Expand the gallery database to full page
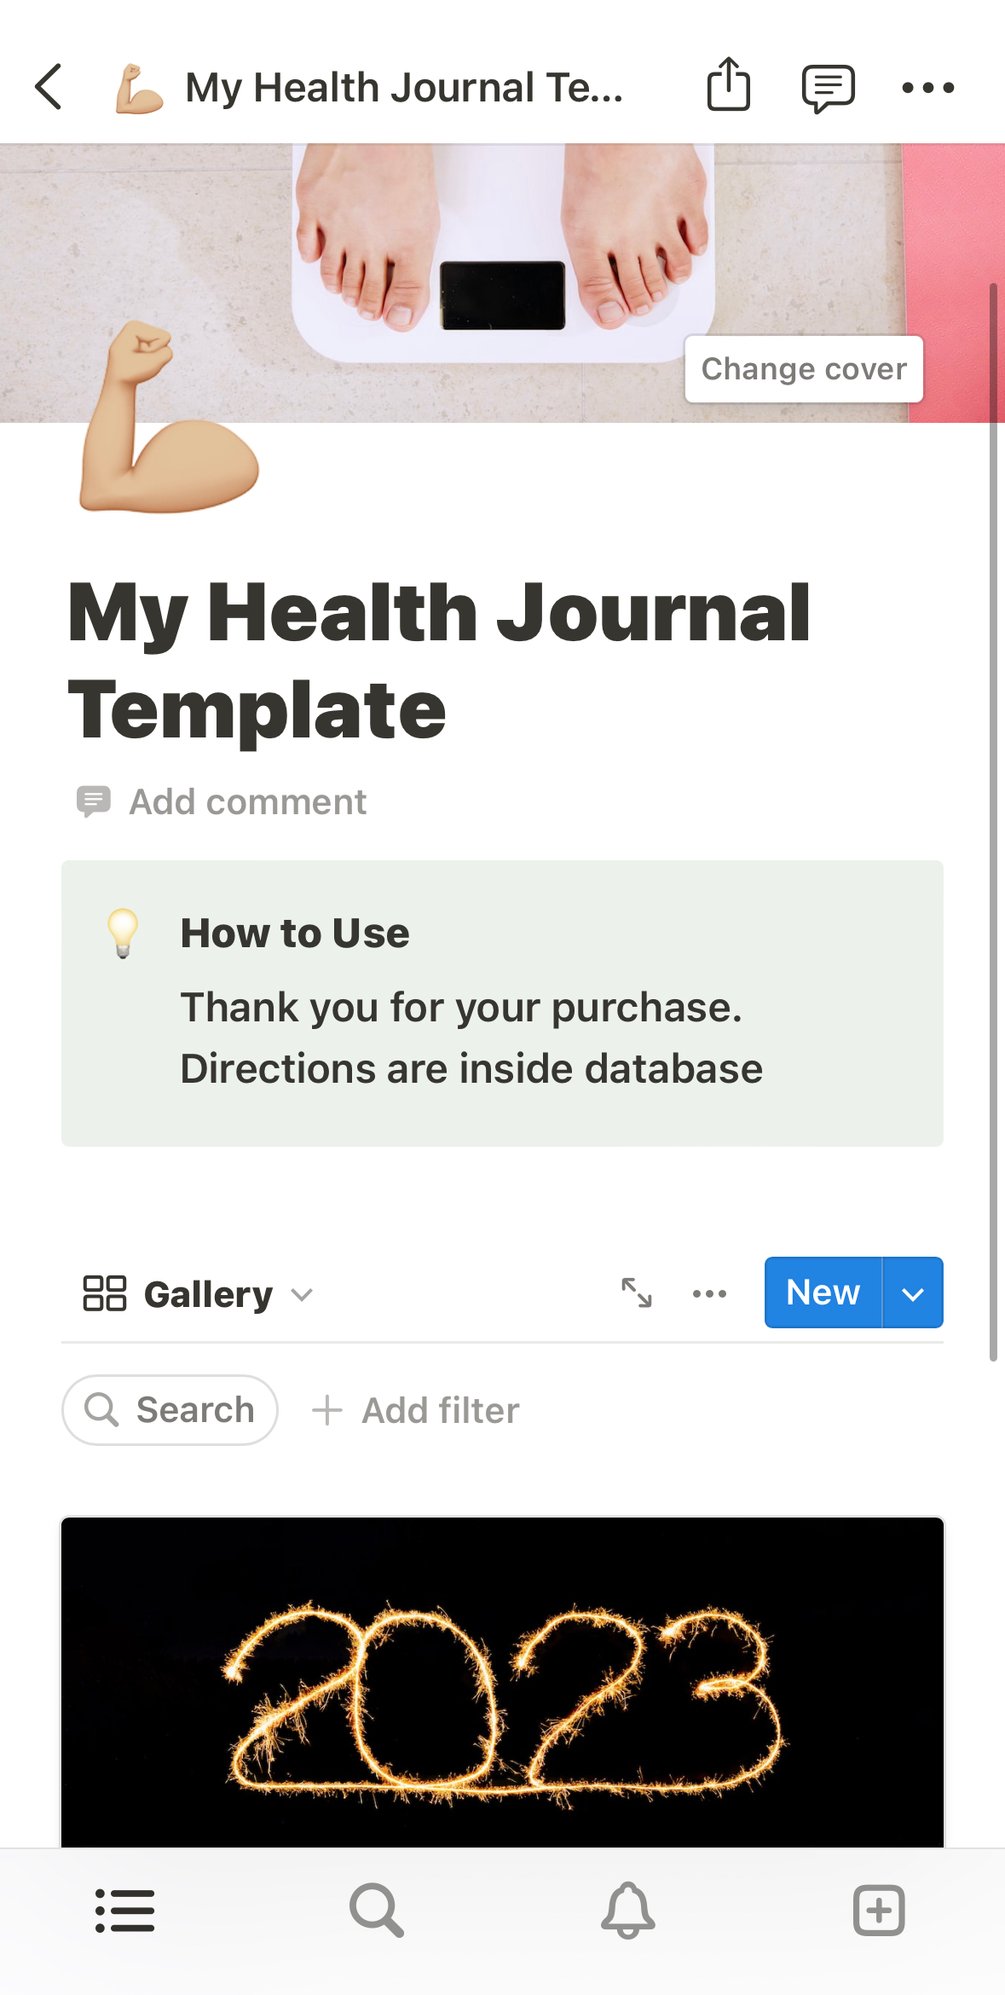This screenshot has width=1005, height=1995. tap(637, 1292)
